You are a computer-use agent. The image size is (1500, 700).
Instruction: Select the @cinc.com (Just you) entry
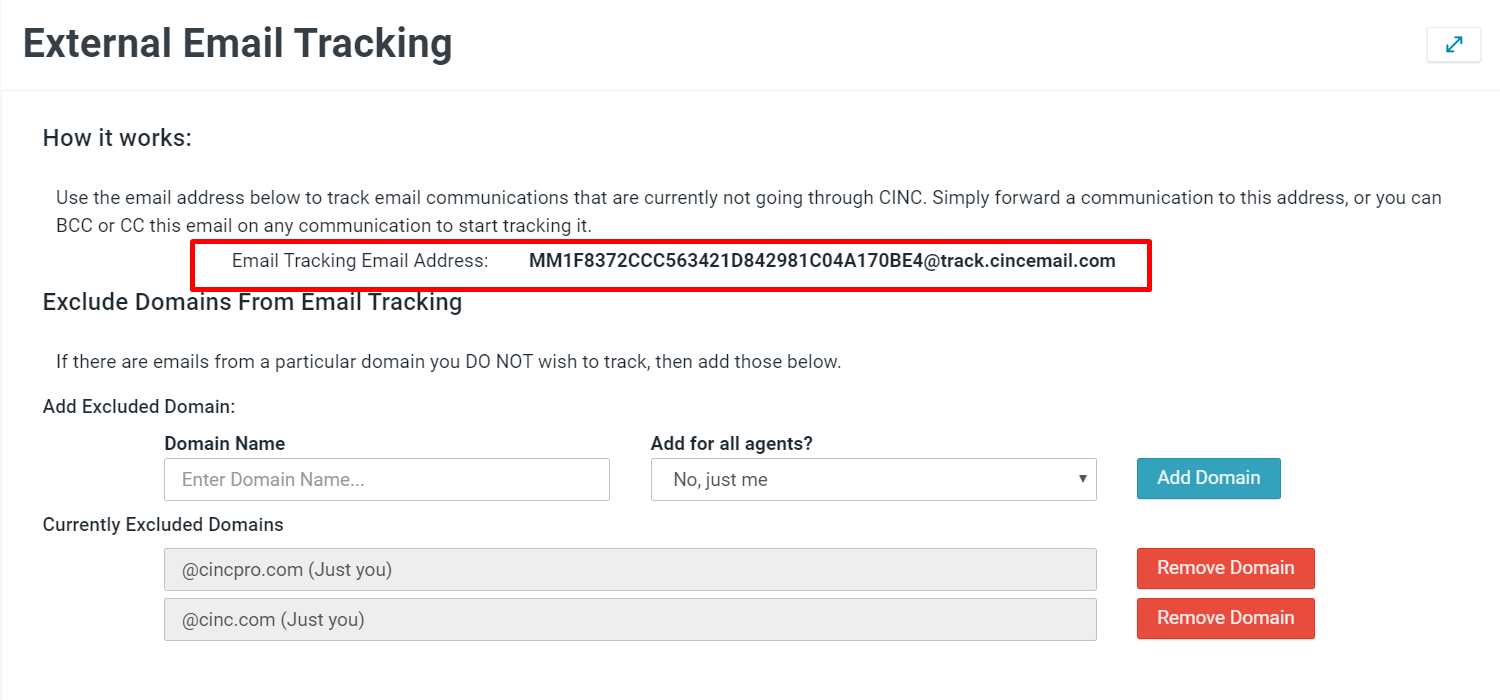pos(630,618)
